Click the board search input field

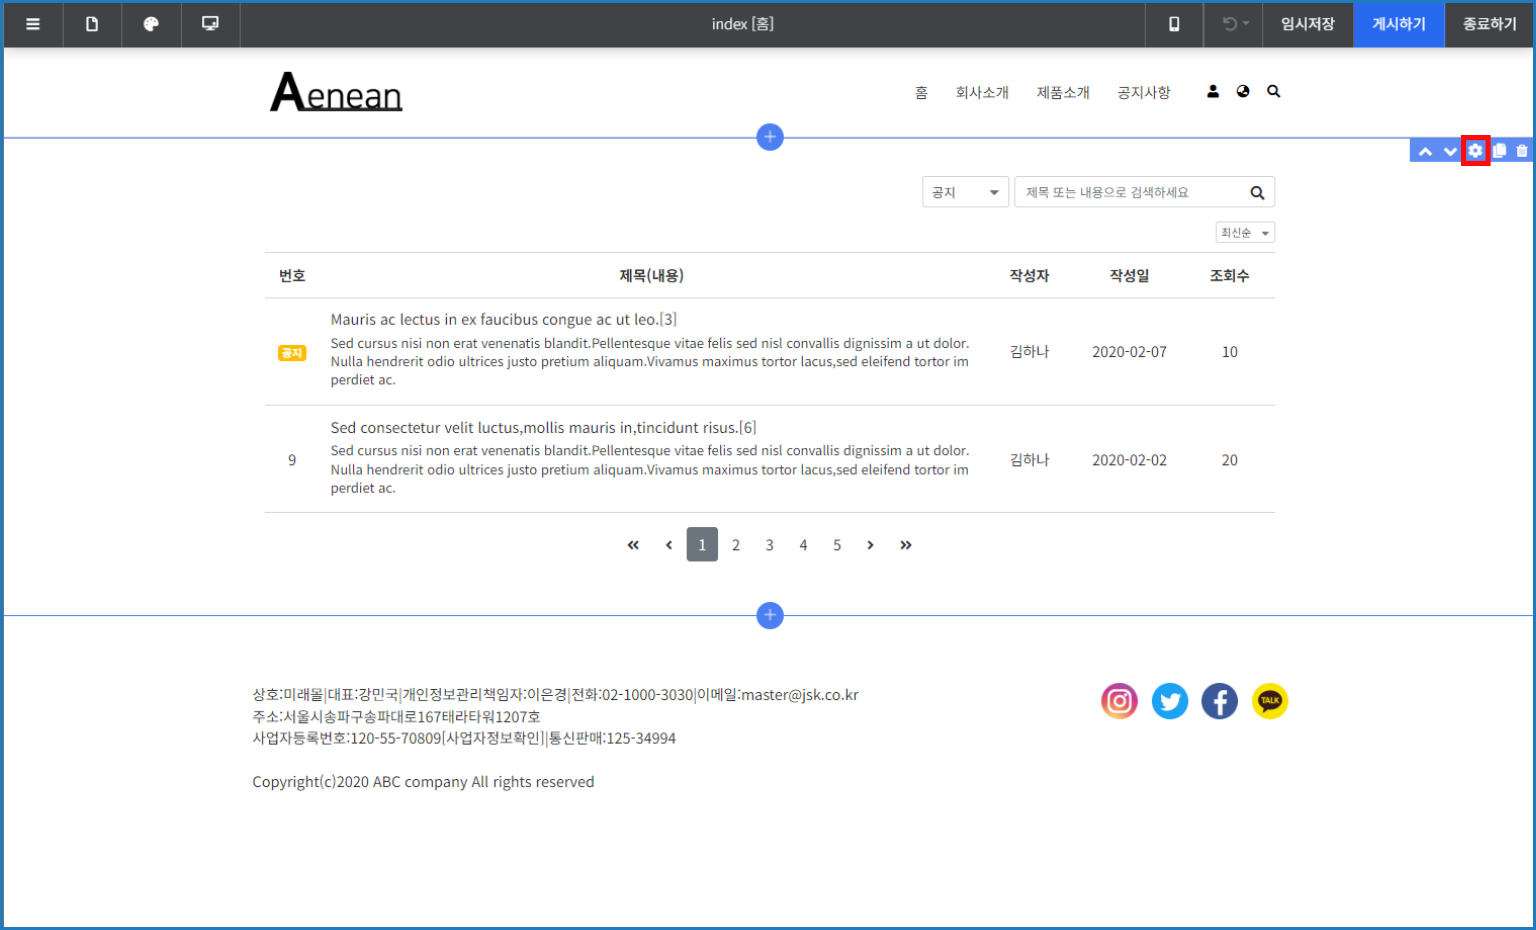(1130, 192)
